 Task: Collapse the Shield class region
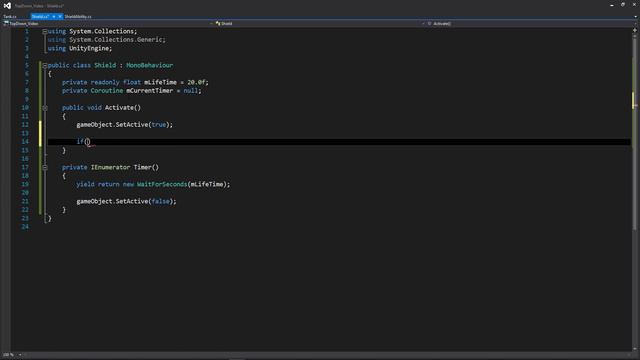click(x=44, y=65)
